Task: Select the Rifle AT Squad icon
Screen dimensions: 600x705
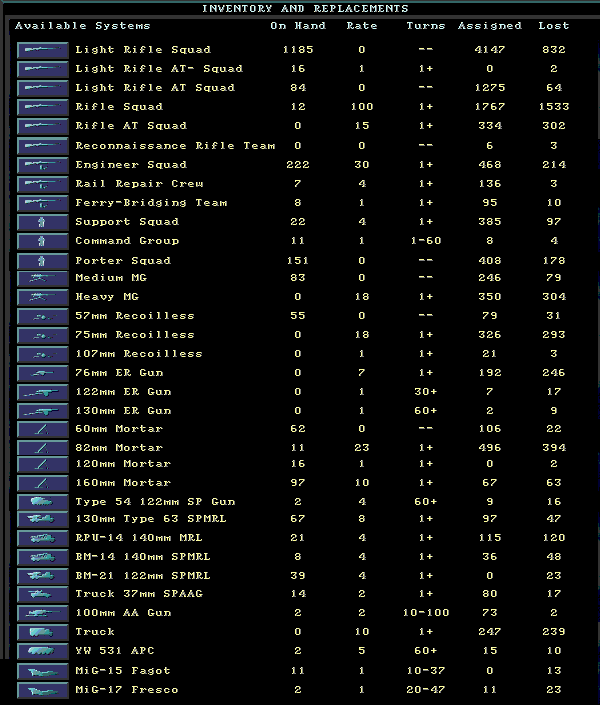Action: pyautogui.click(x=43, y=126)
